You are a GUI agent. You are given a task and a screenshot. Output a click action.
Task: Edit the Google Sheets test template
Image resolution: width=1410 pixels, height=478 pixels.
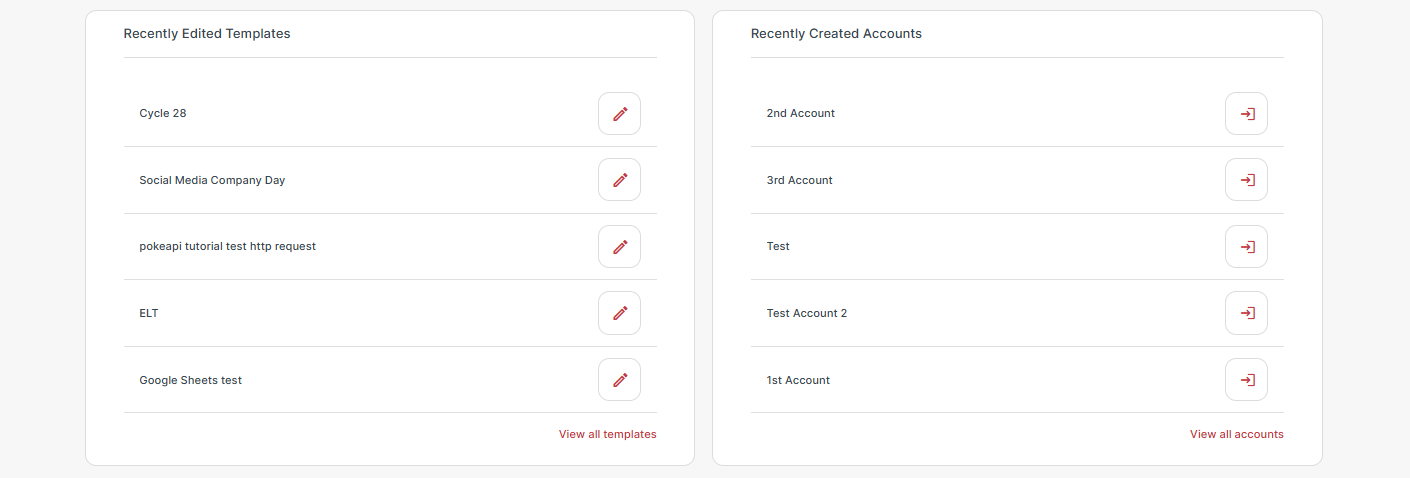(619, 380)
